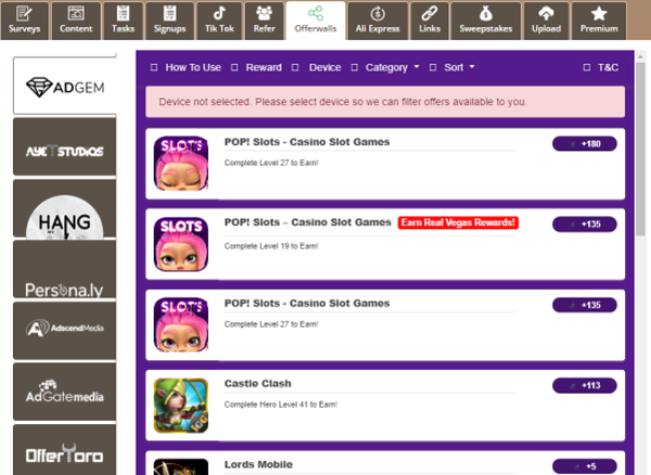
Task: Click the +113 Castle Clash reward button
Action: (585, 385)
